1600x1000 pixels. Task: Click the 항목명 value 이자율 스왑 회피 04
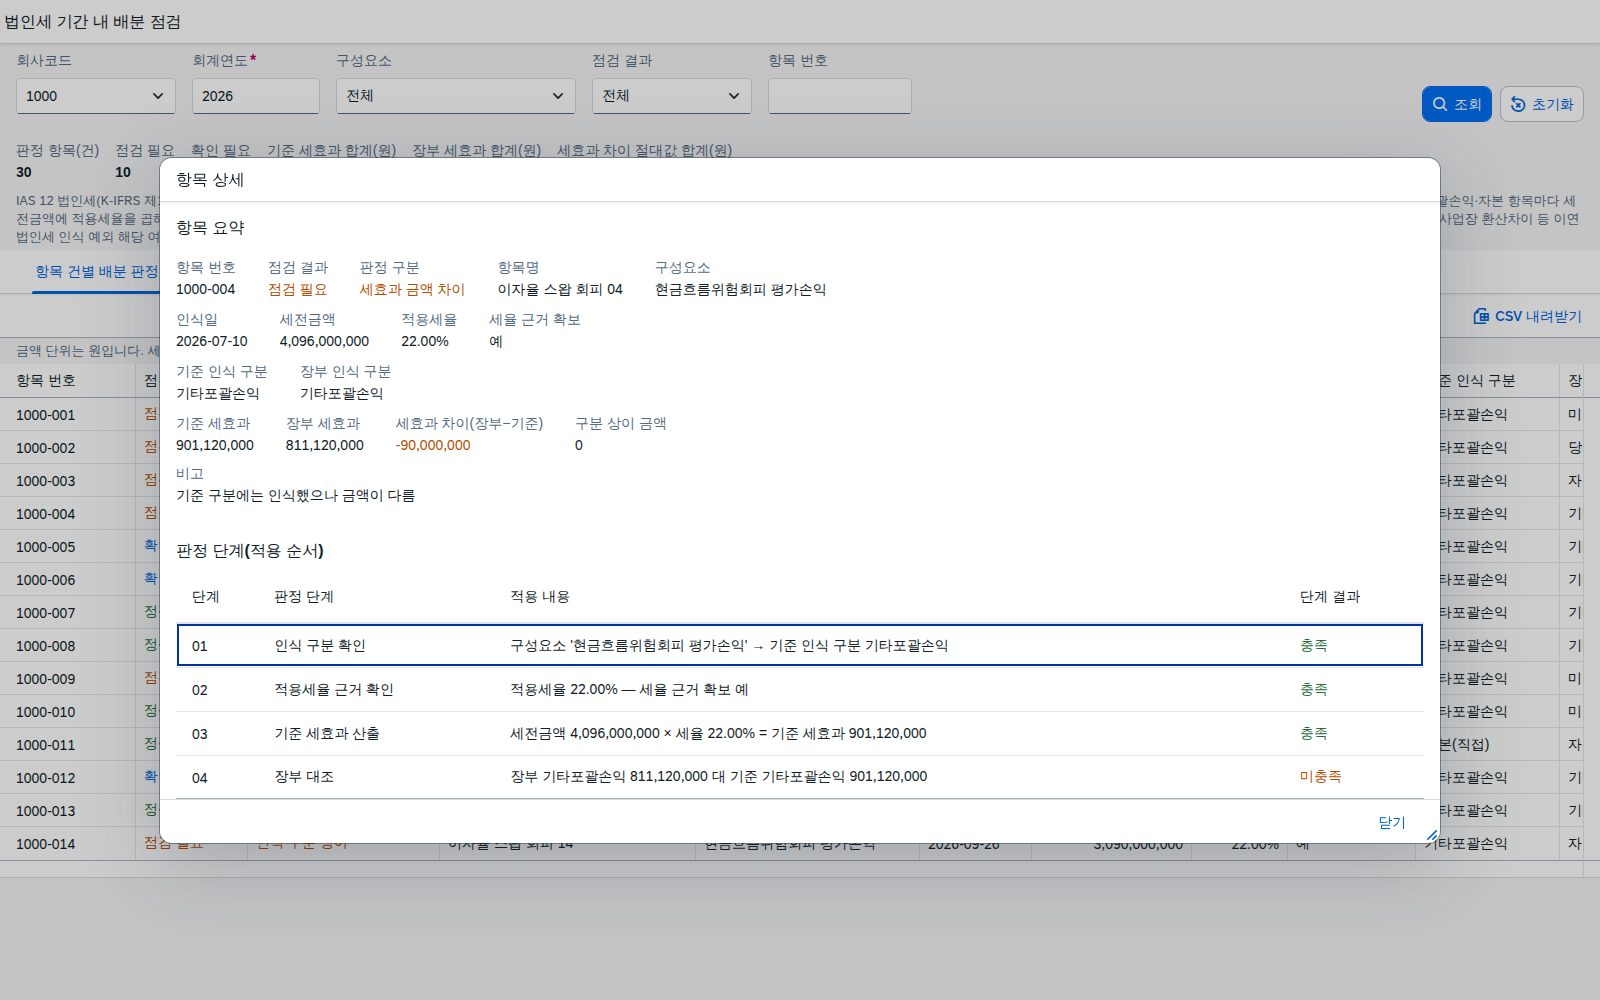(560, 289)
